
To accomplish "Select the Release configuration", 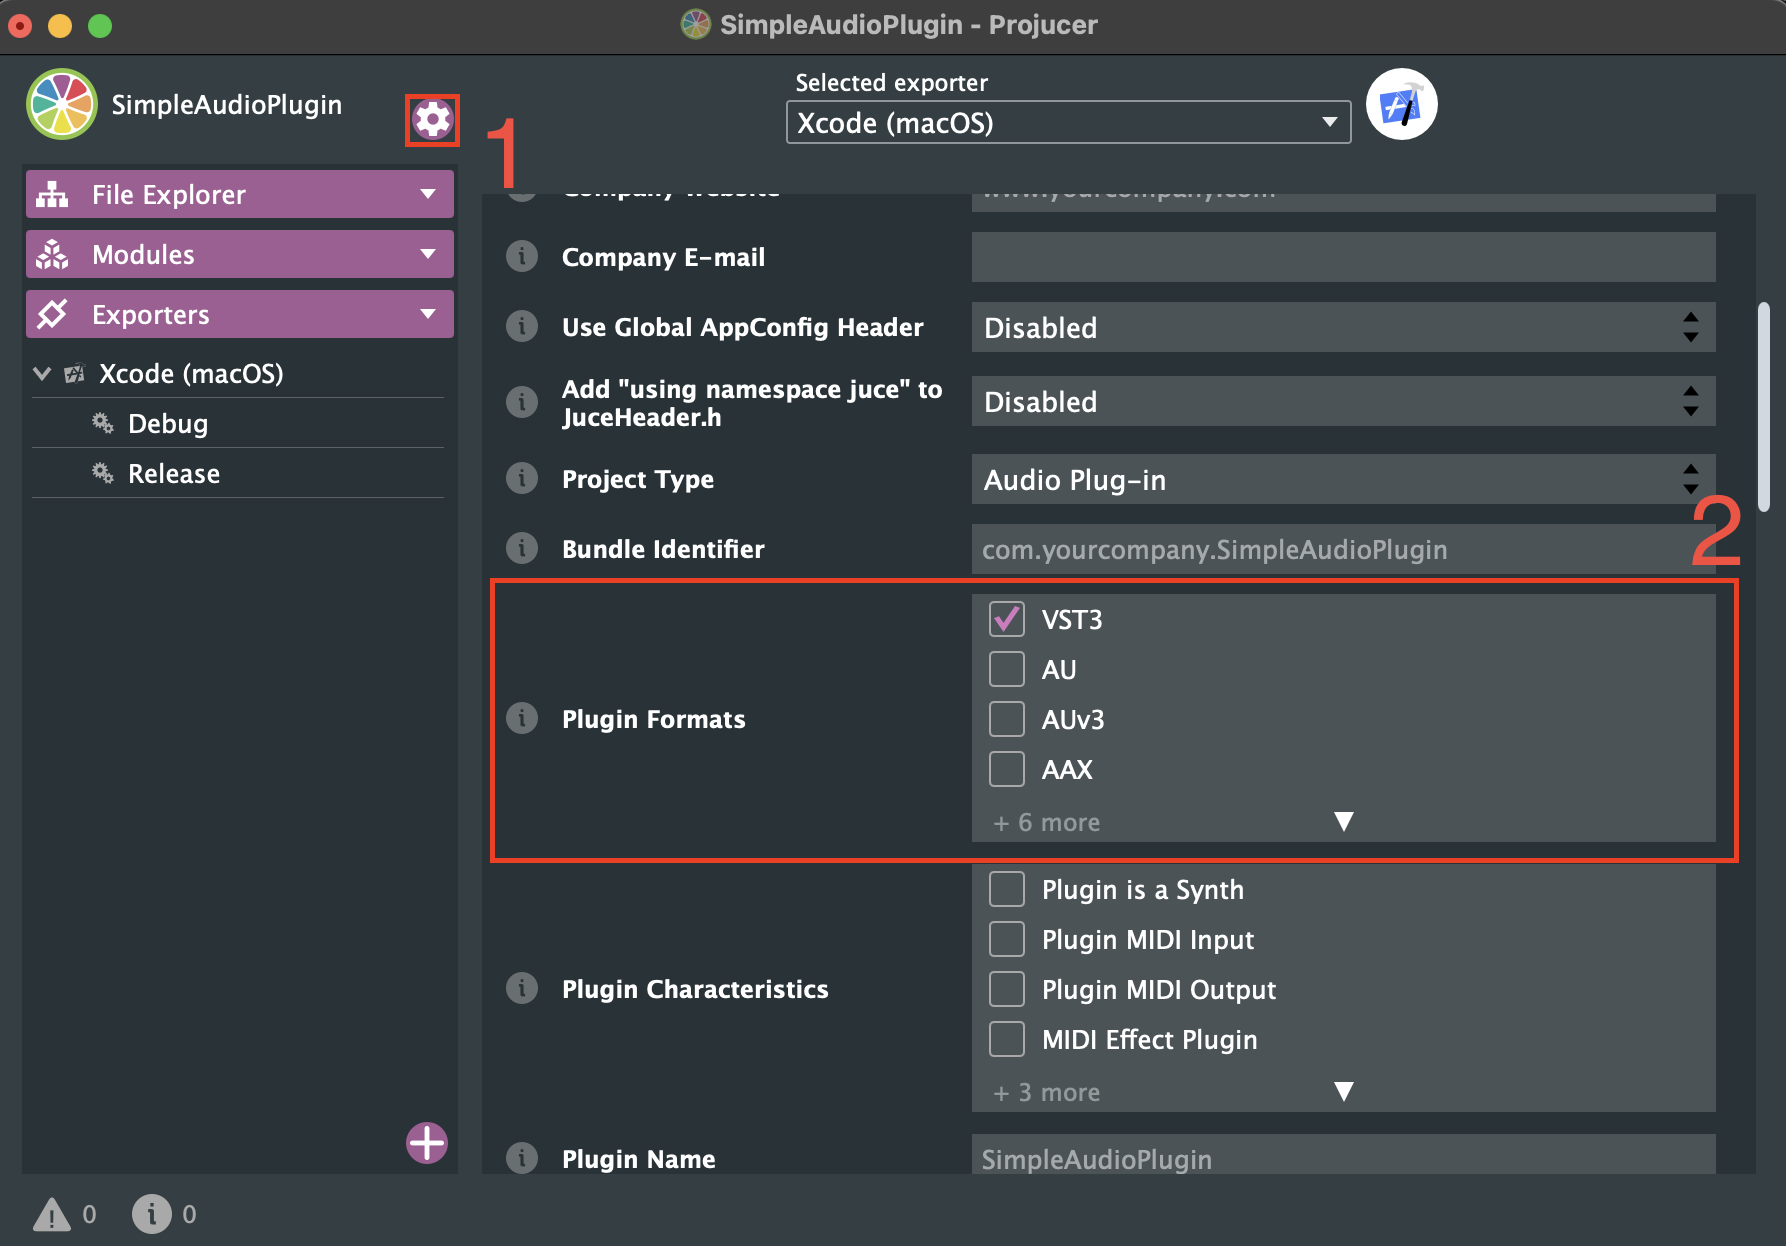I will point(238,473).
